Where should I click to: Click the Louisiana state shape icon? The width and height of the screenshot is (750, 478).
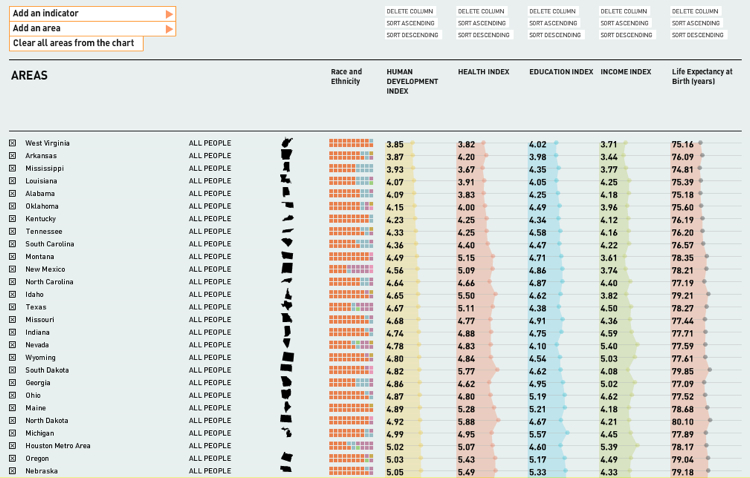coord(287,181)
